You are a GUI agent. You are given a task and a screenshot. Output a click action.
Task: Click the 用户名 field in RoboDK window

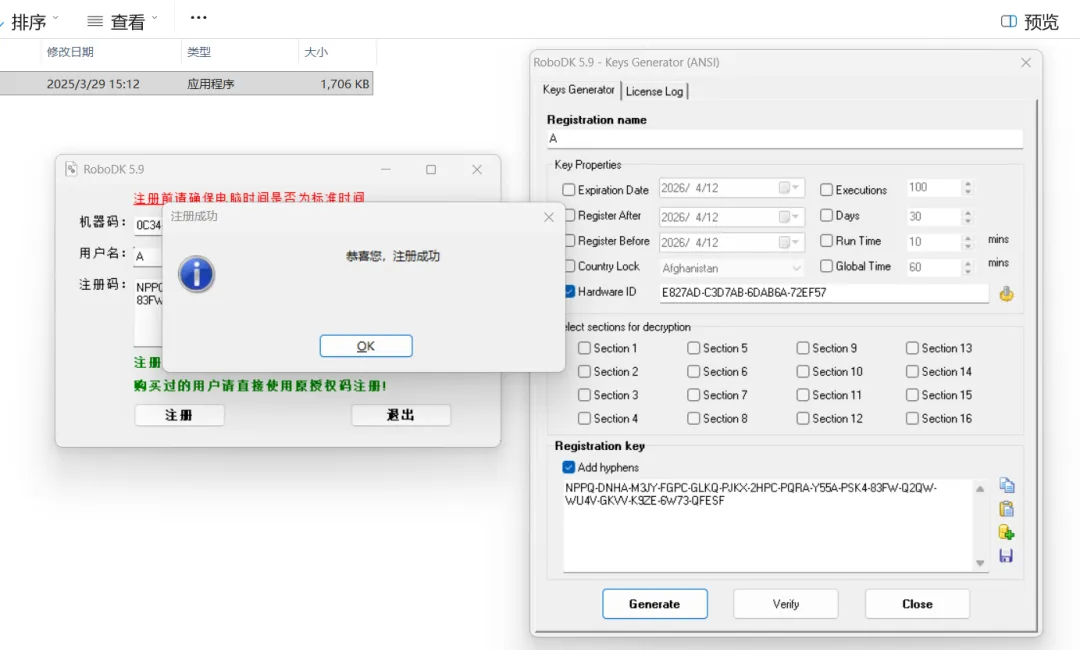148,256
